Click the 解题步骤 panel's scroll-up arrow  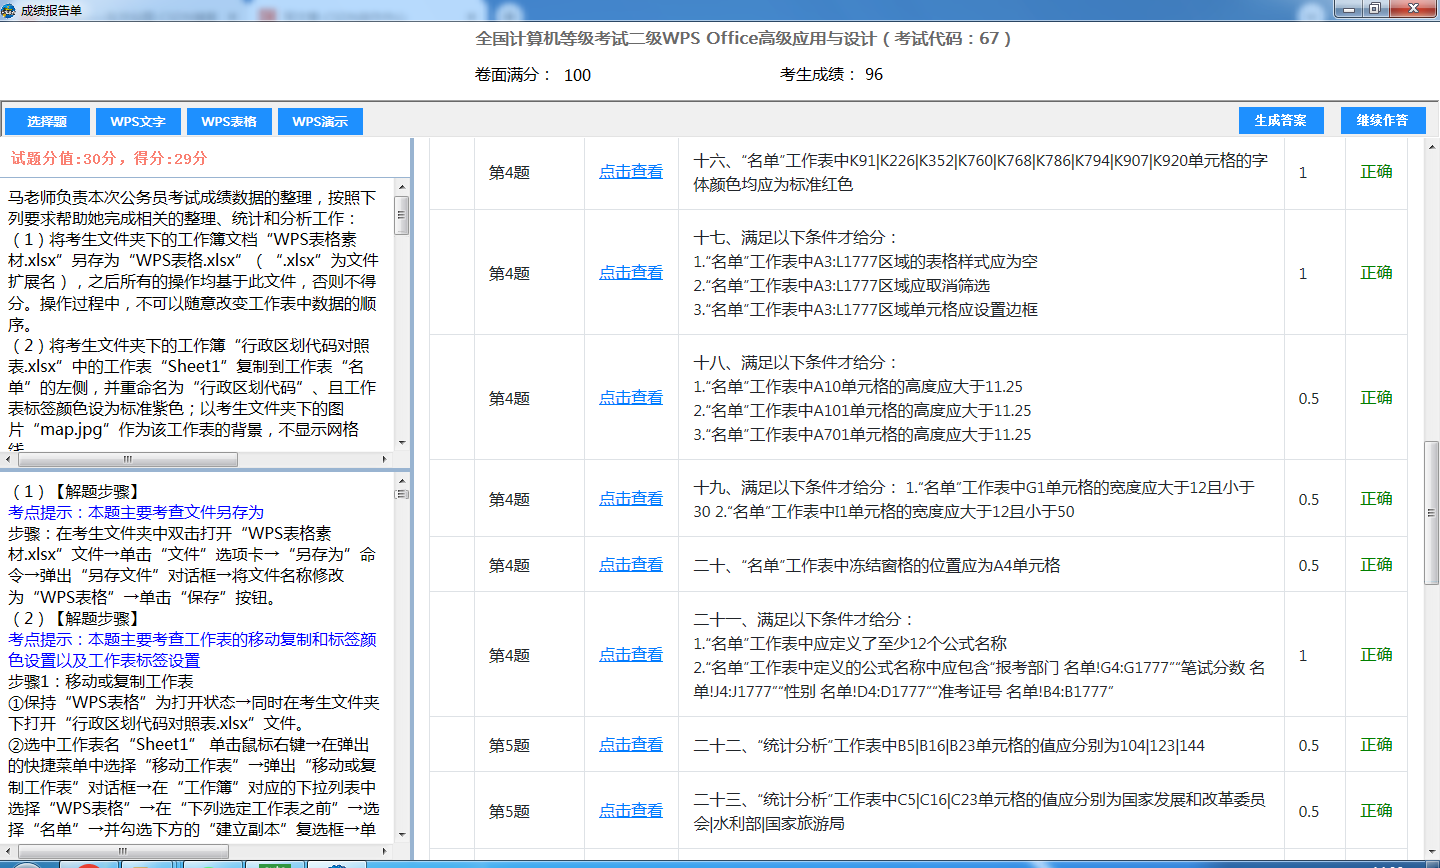pos(402,480)
